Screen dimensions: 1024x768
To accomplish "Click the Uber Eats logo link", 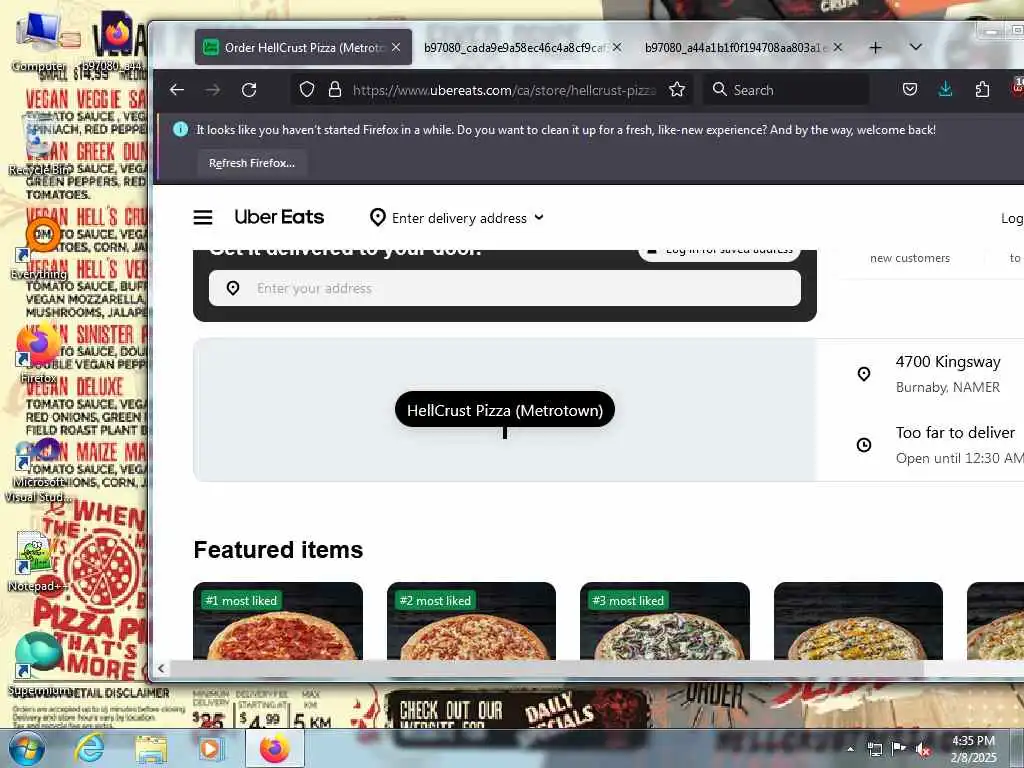I will [279, 217].
